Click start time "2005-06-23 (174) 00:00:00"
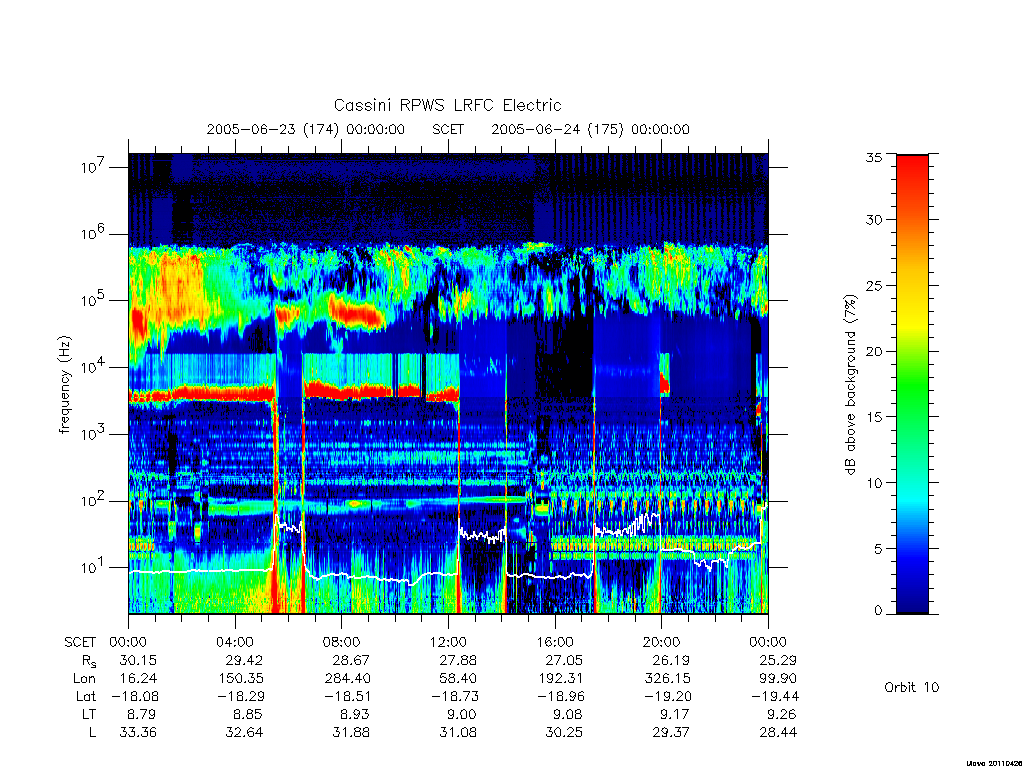Screen dimensions: 1024x768 [x=306, y=129]
